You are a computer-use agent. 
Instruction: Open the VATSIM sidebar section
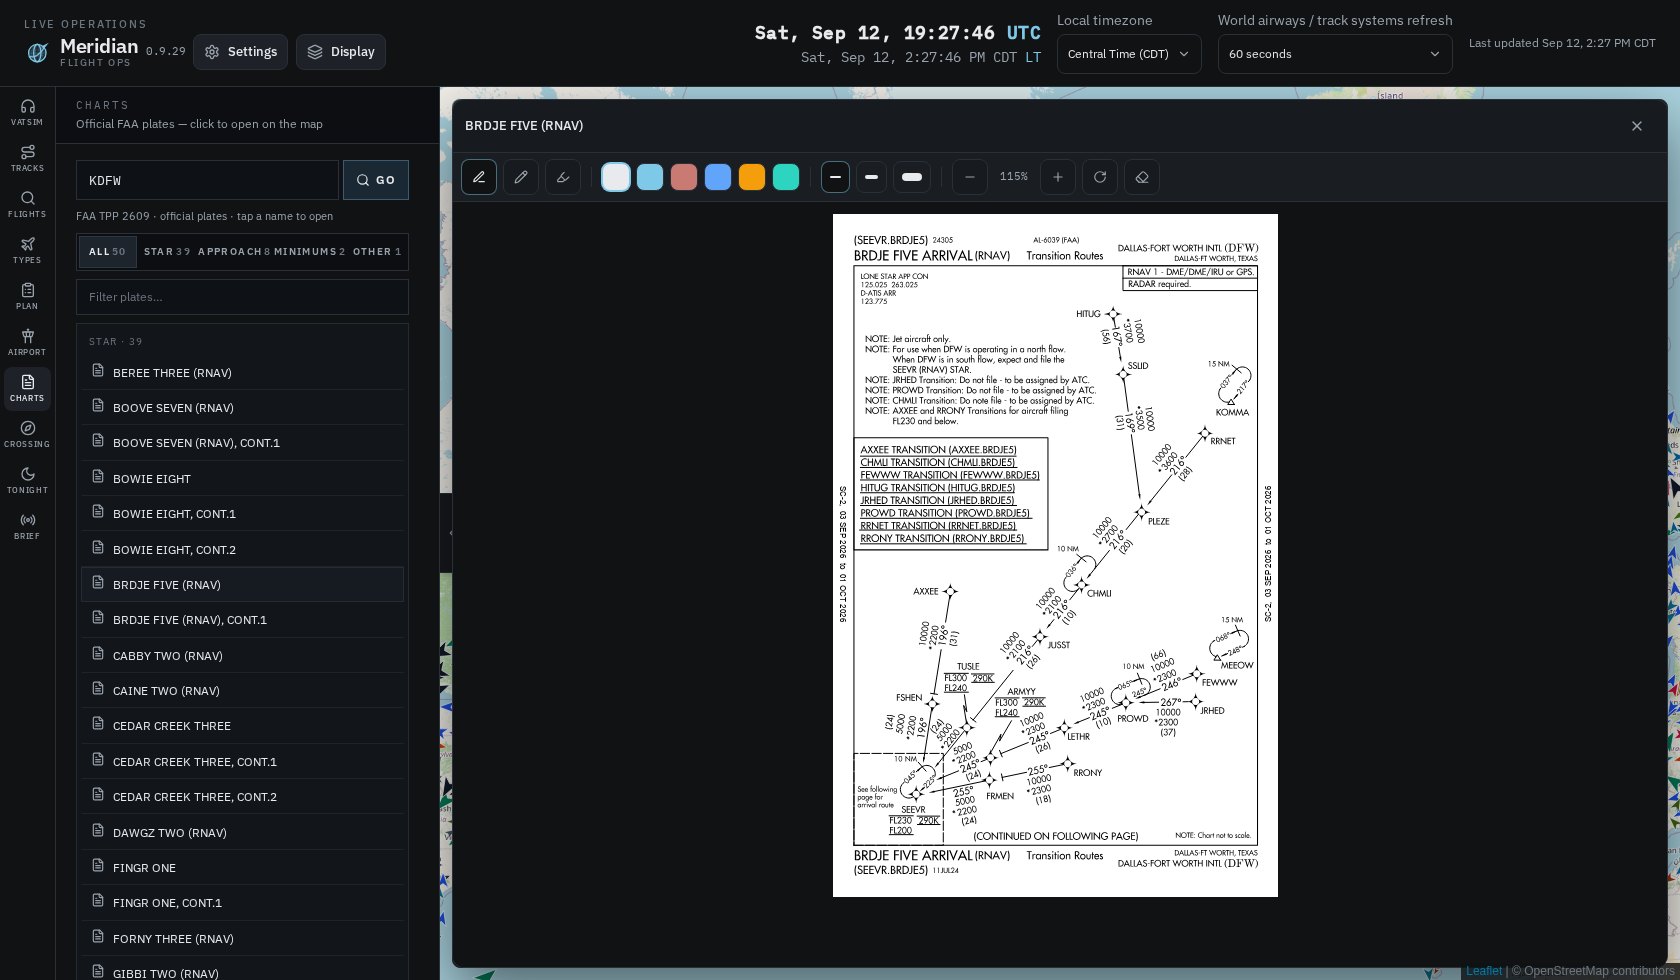coord(27,112)
